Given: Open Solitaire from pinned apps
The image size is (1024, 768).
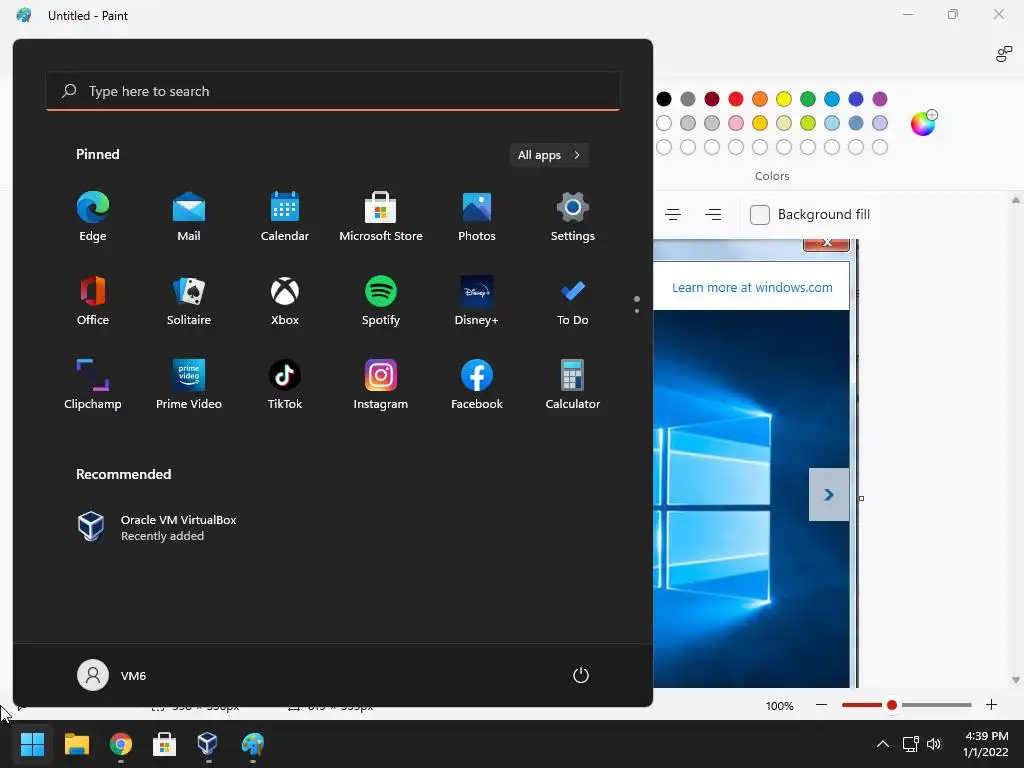Looking at the screenshot, I should 189,300.
